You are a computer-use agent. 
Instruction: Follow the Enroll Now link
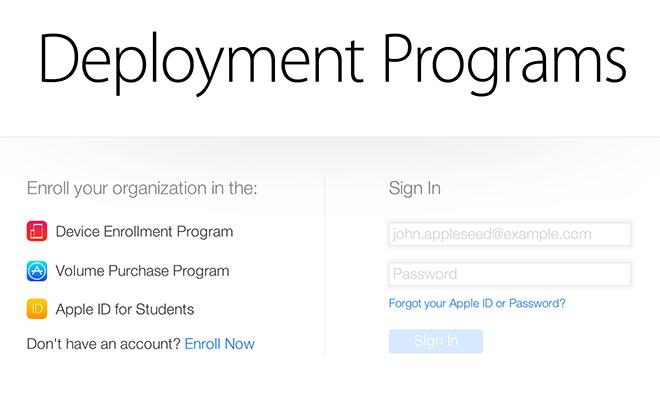pyautogui.click(x=220, y=344)
